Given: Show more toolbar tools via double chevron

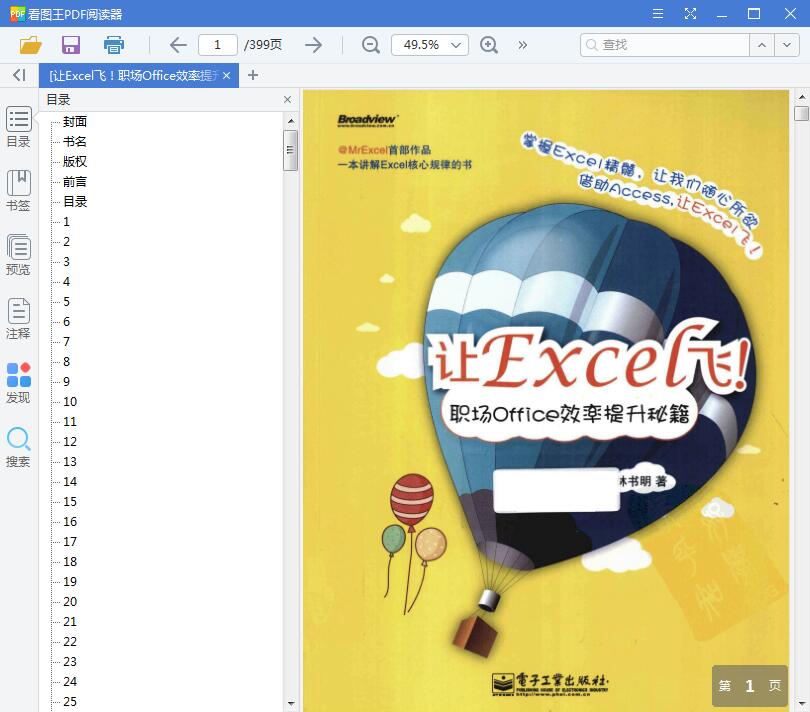Looking at the screenshot, I should (x=523, y=45).
